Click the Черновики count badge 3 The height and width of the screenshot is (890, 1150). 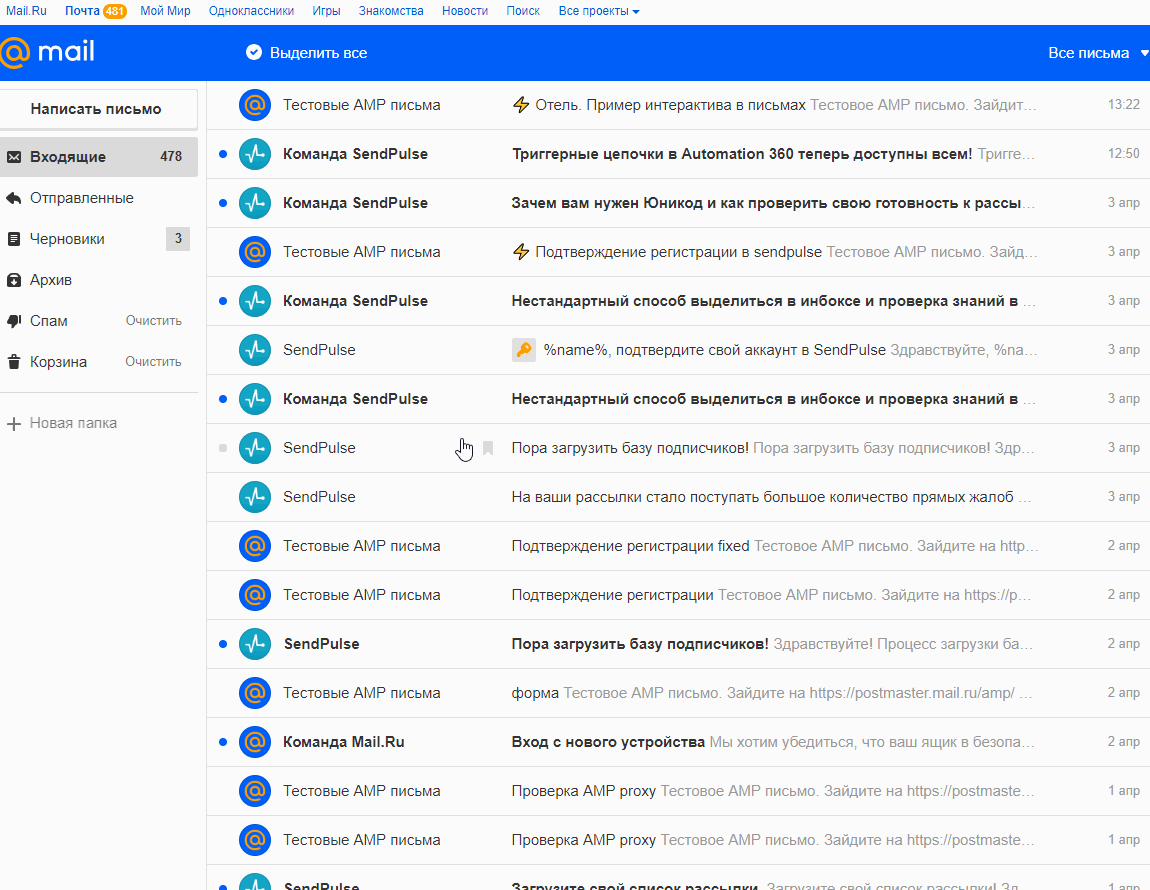click(177, 238)
